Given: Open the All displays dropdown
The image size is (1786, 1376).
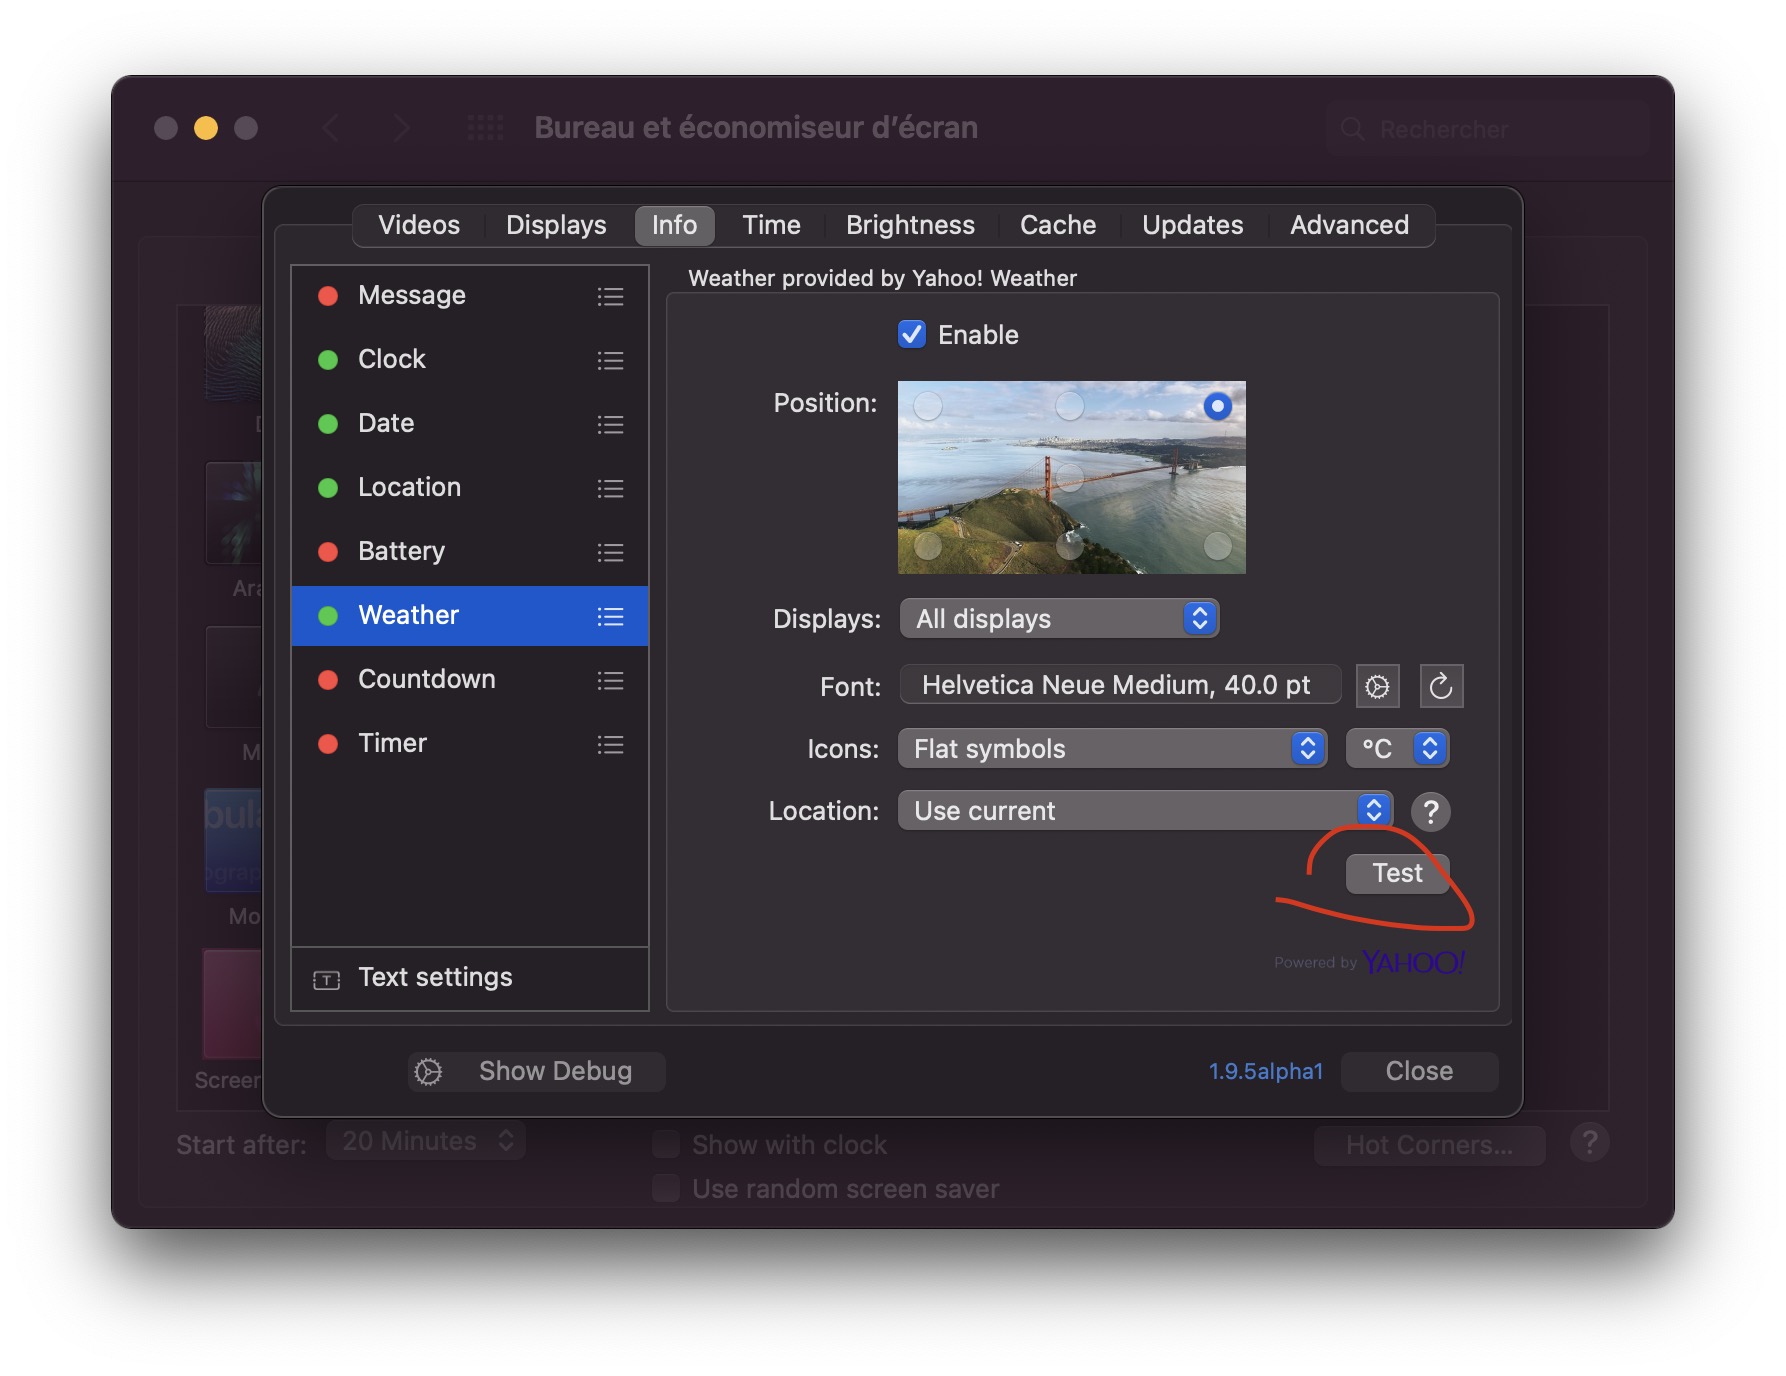Looking at the screenshot, I should click(x=1059, y=619).
